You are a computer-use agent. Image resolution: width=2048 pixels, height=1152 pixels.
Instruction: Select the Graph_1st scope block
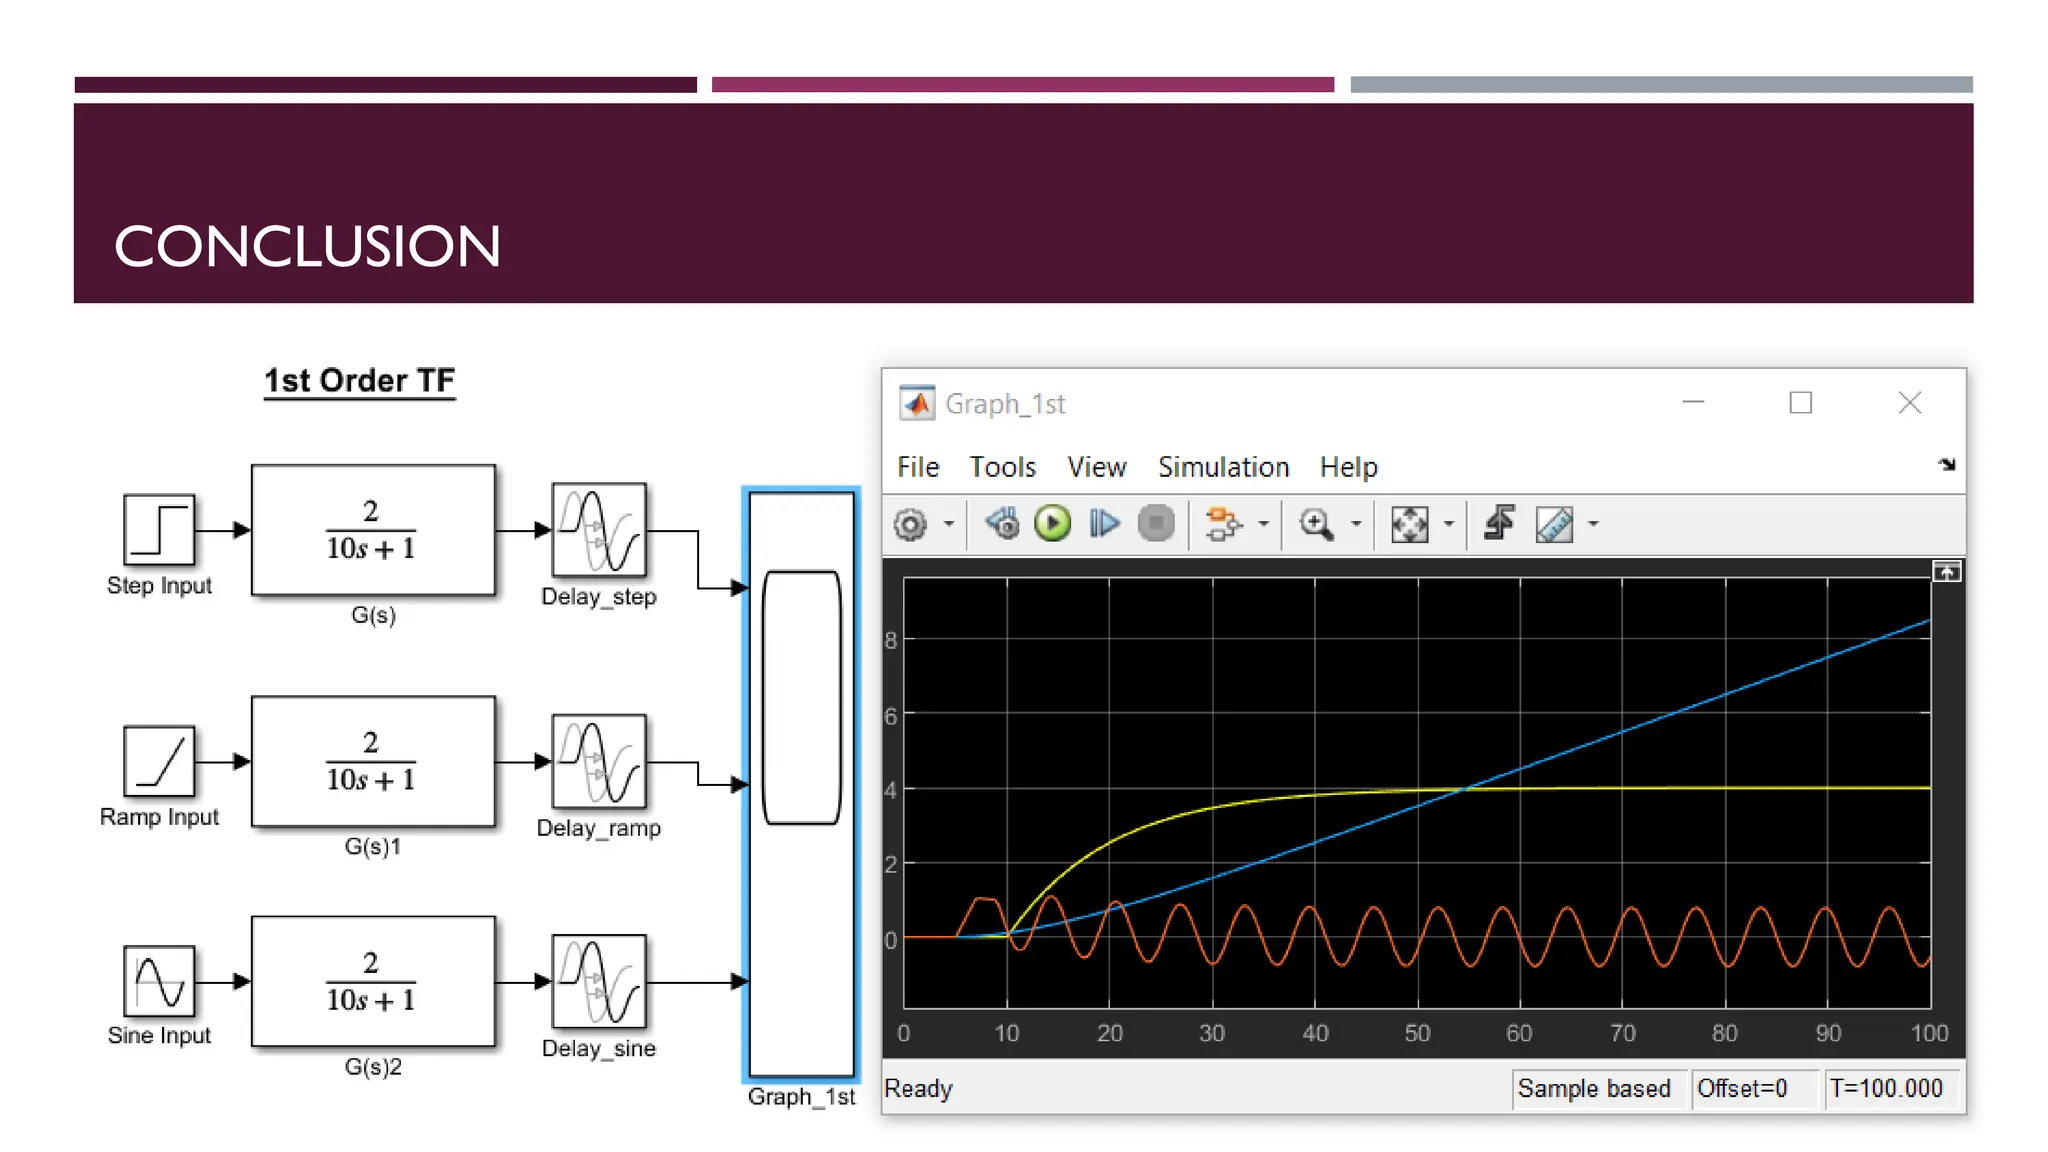(801, 785)
